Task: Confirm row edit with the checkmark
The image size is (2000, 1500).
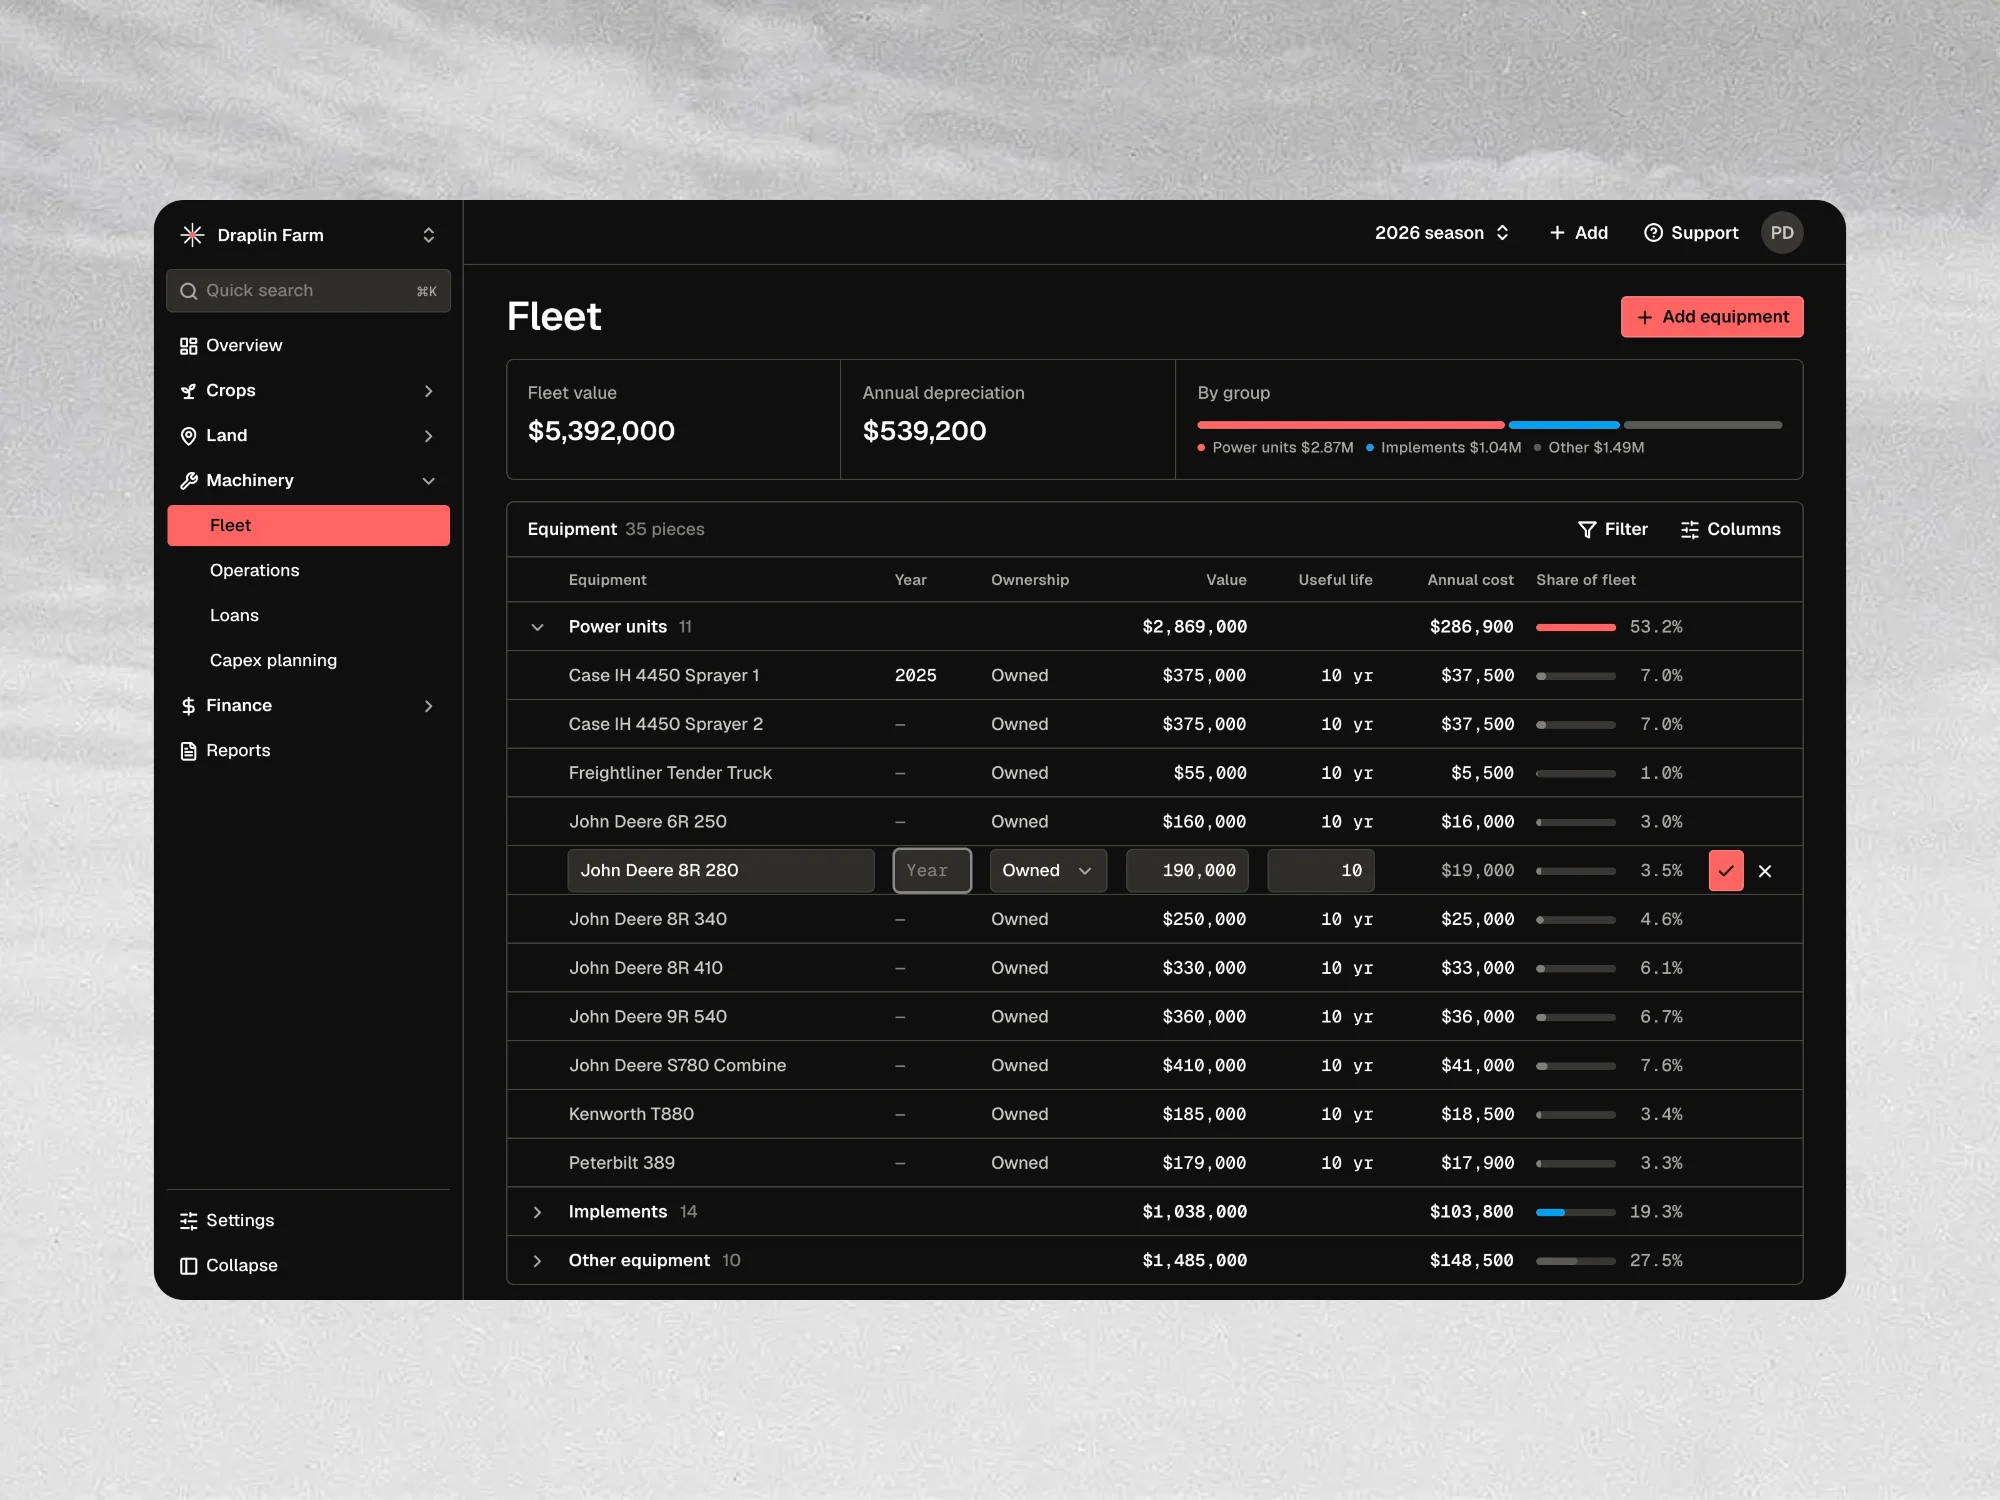Action: pos(1726,871)
